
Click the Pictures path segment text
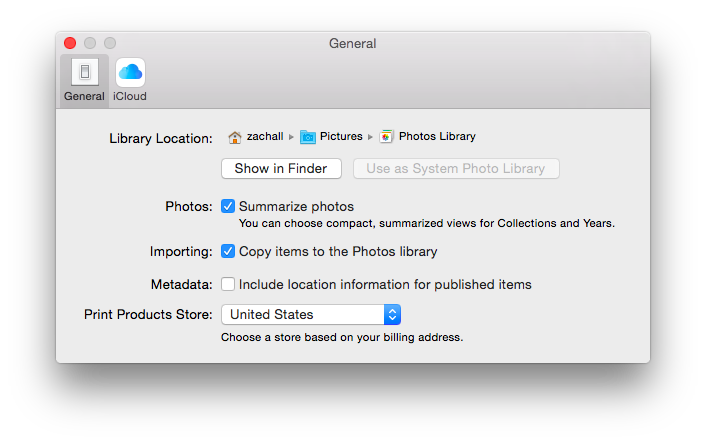click(341, 137)
